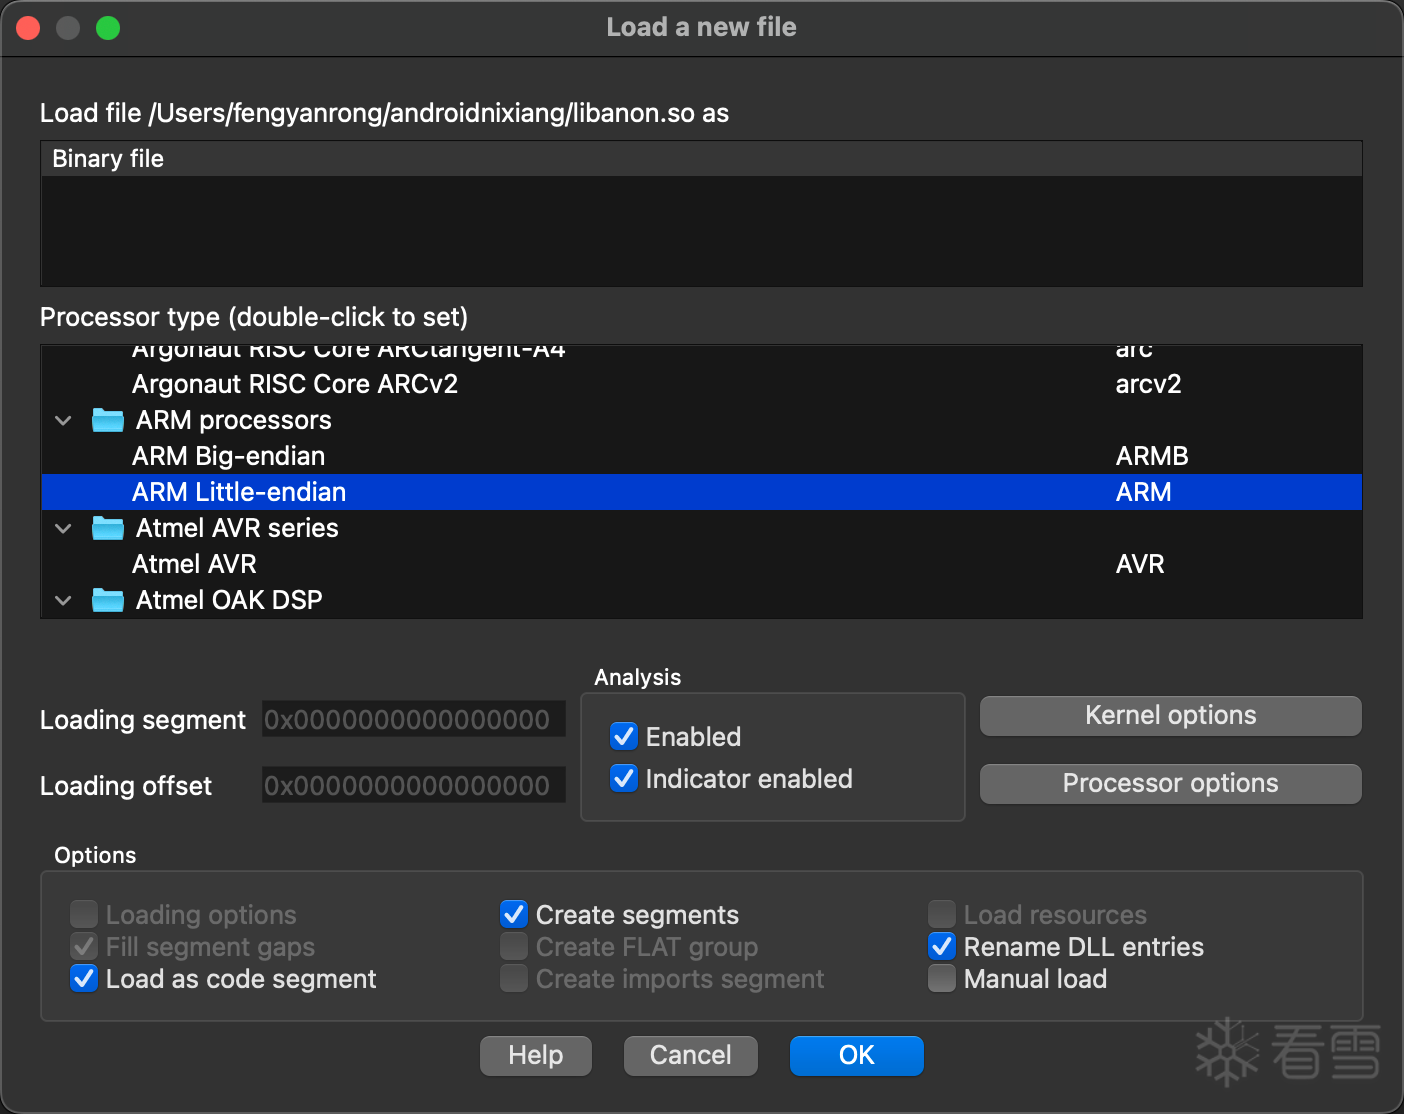The width and height of the screenshot is (1404, 1114).
Task: Select the Binary file loader entry
Action: (x=108, y=159)
